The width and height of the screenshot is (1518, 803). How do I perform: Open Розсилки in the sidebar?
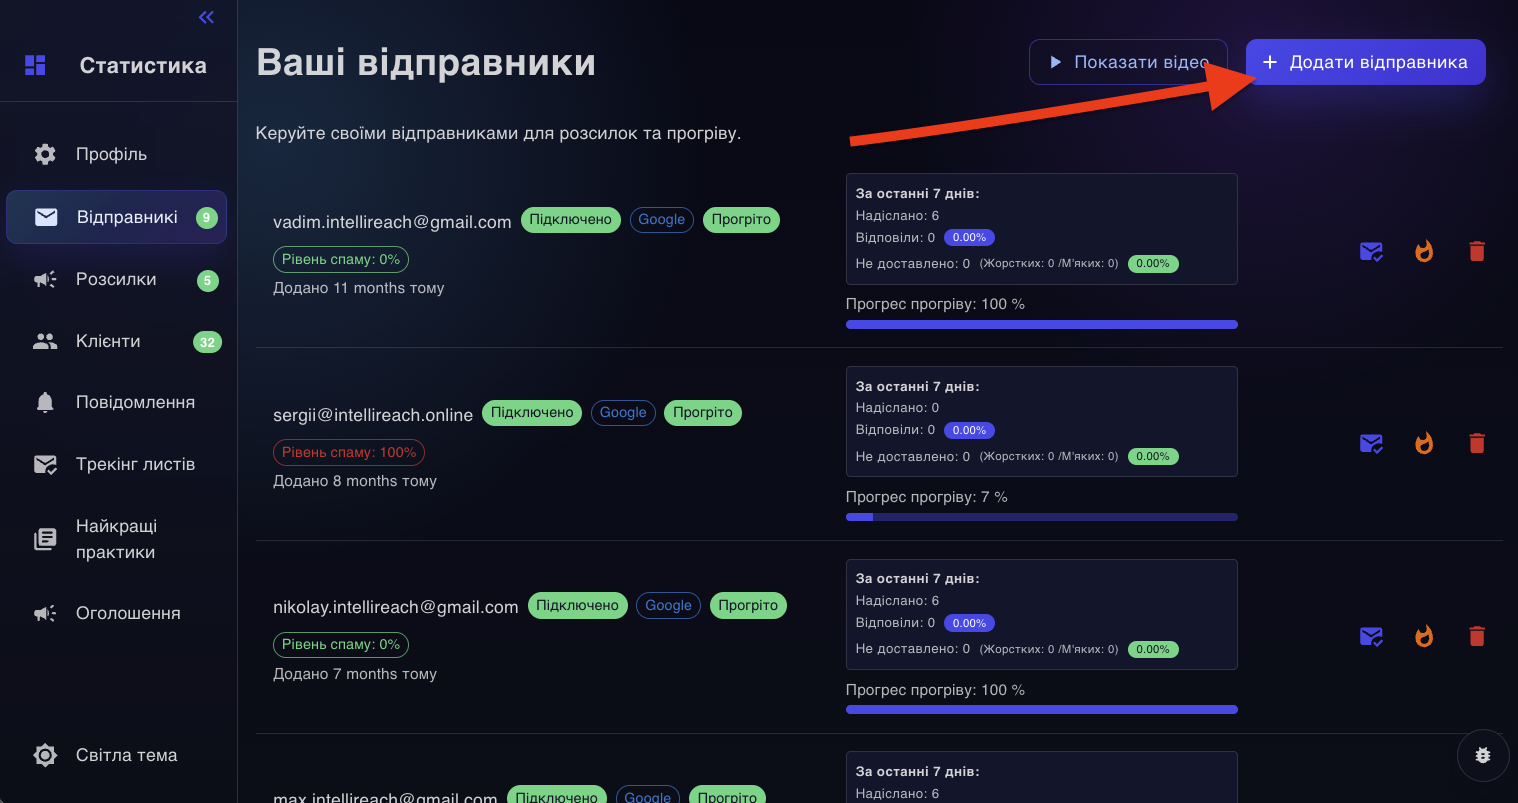116,279
